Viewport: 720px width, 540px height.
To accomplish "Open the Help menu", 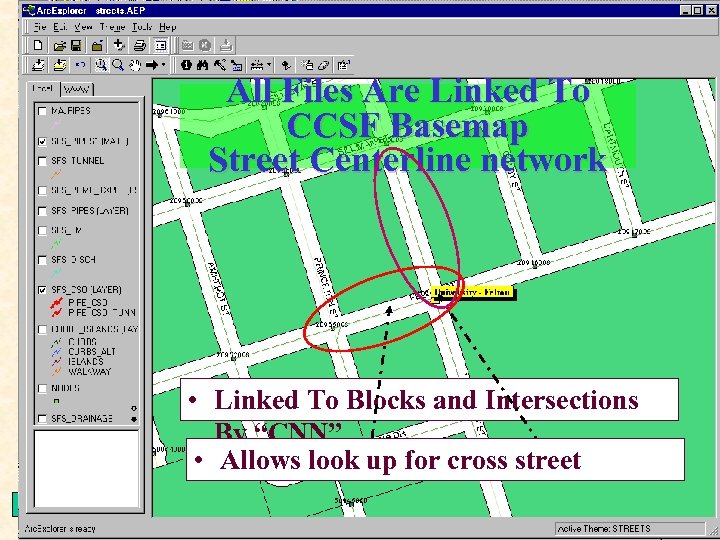I will tap(168, 27).
